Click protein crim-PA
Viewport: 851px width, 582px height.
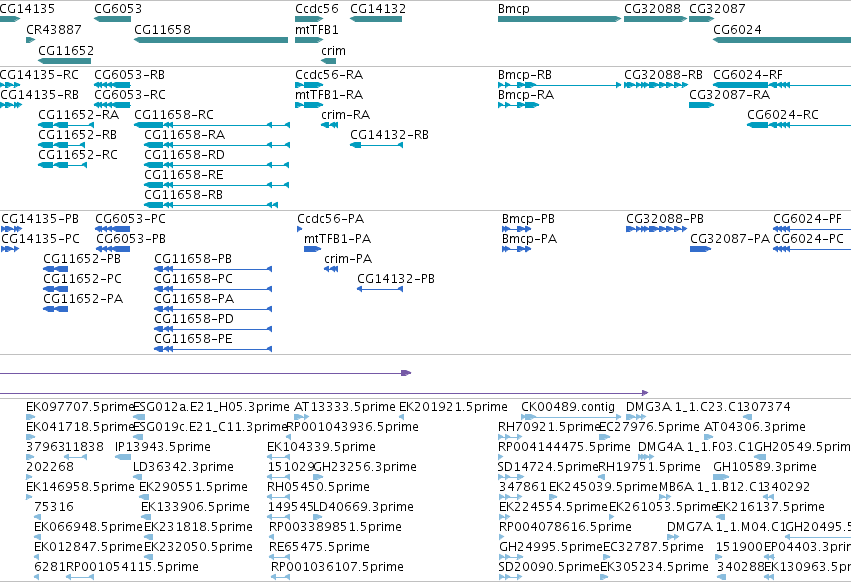[x=331, y=269]
